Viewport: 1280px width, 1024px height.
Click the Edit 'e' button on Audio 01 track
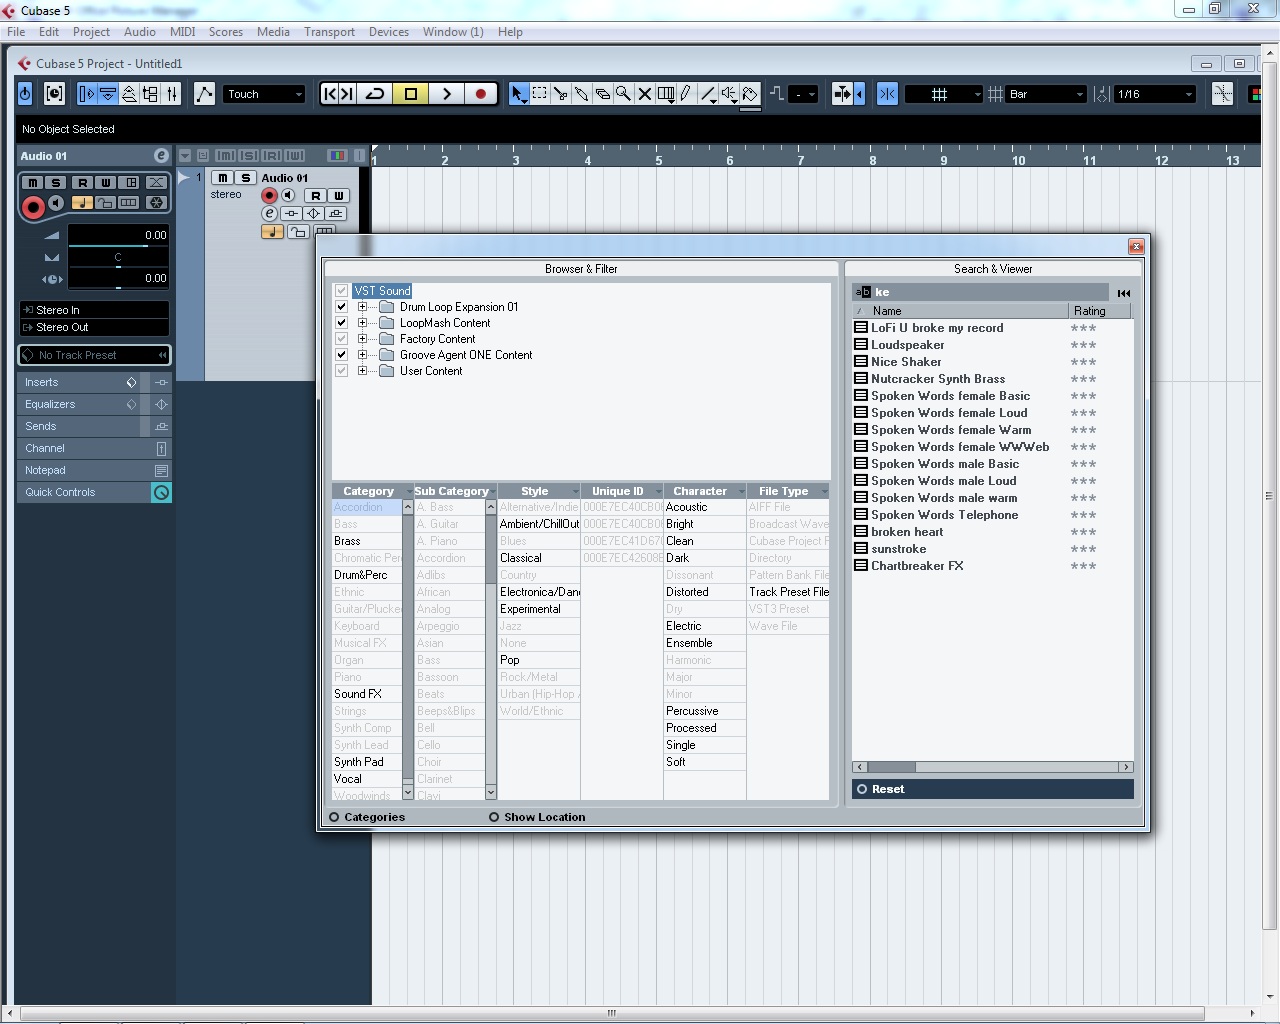click(269, 213)
